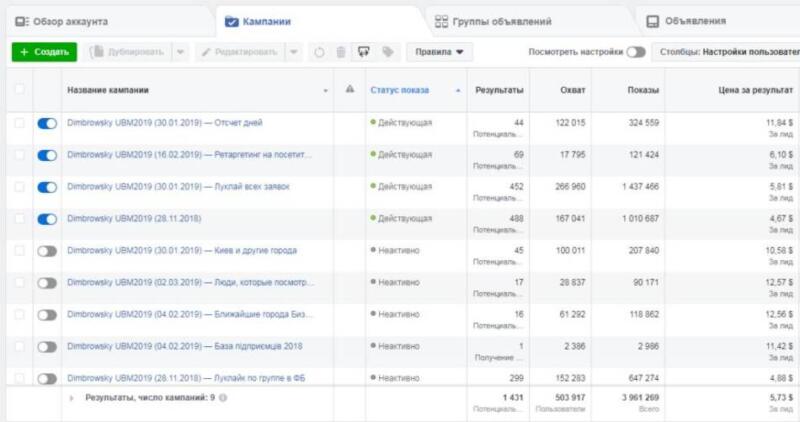800x422 pixels.
Task: Open the Правила dropdown menu
Action: coord(440,52)
